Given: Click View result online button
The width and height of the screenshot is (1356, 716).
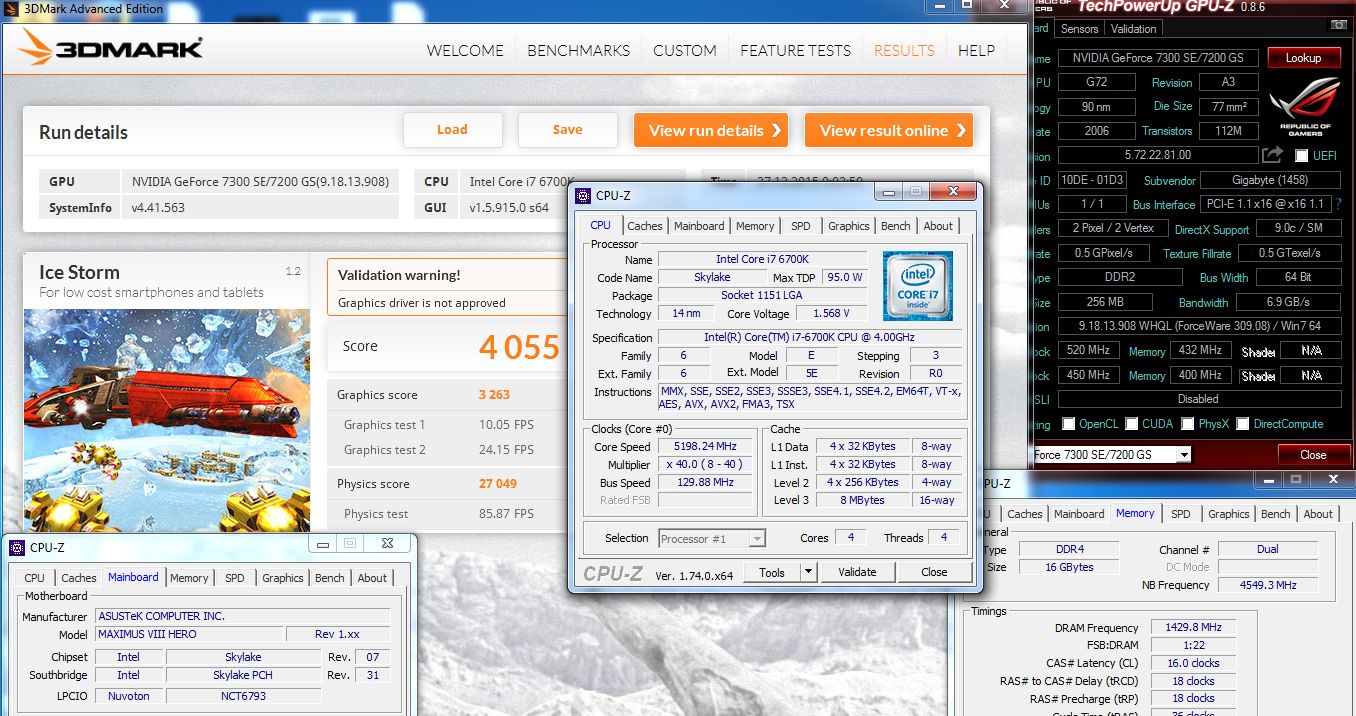Looking at the screenshot, I should point(889,130).
